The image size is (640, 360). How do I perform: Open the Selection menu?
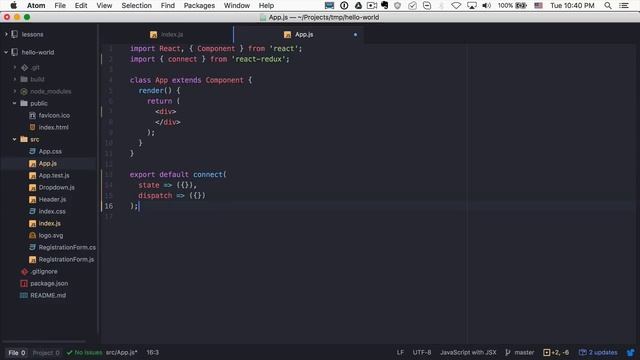point(136,5)
